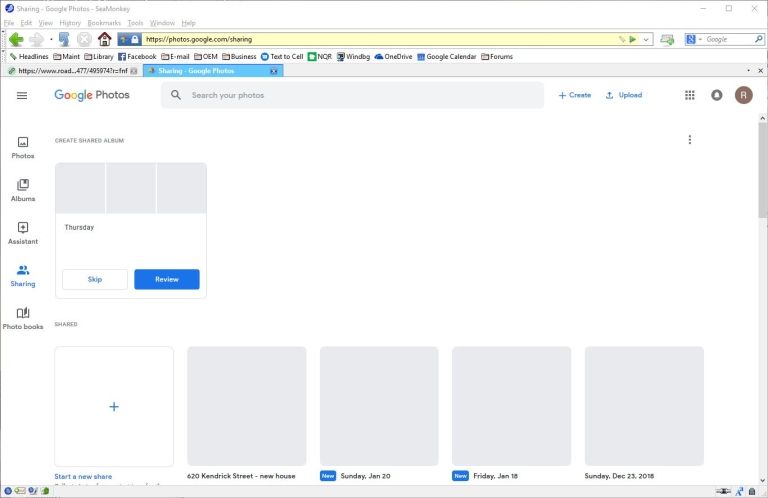Open the account avatar R

click(744, 95)
